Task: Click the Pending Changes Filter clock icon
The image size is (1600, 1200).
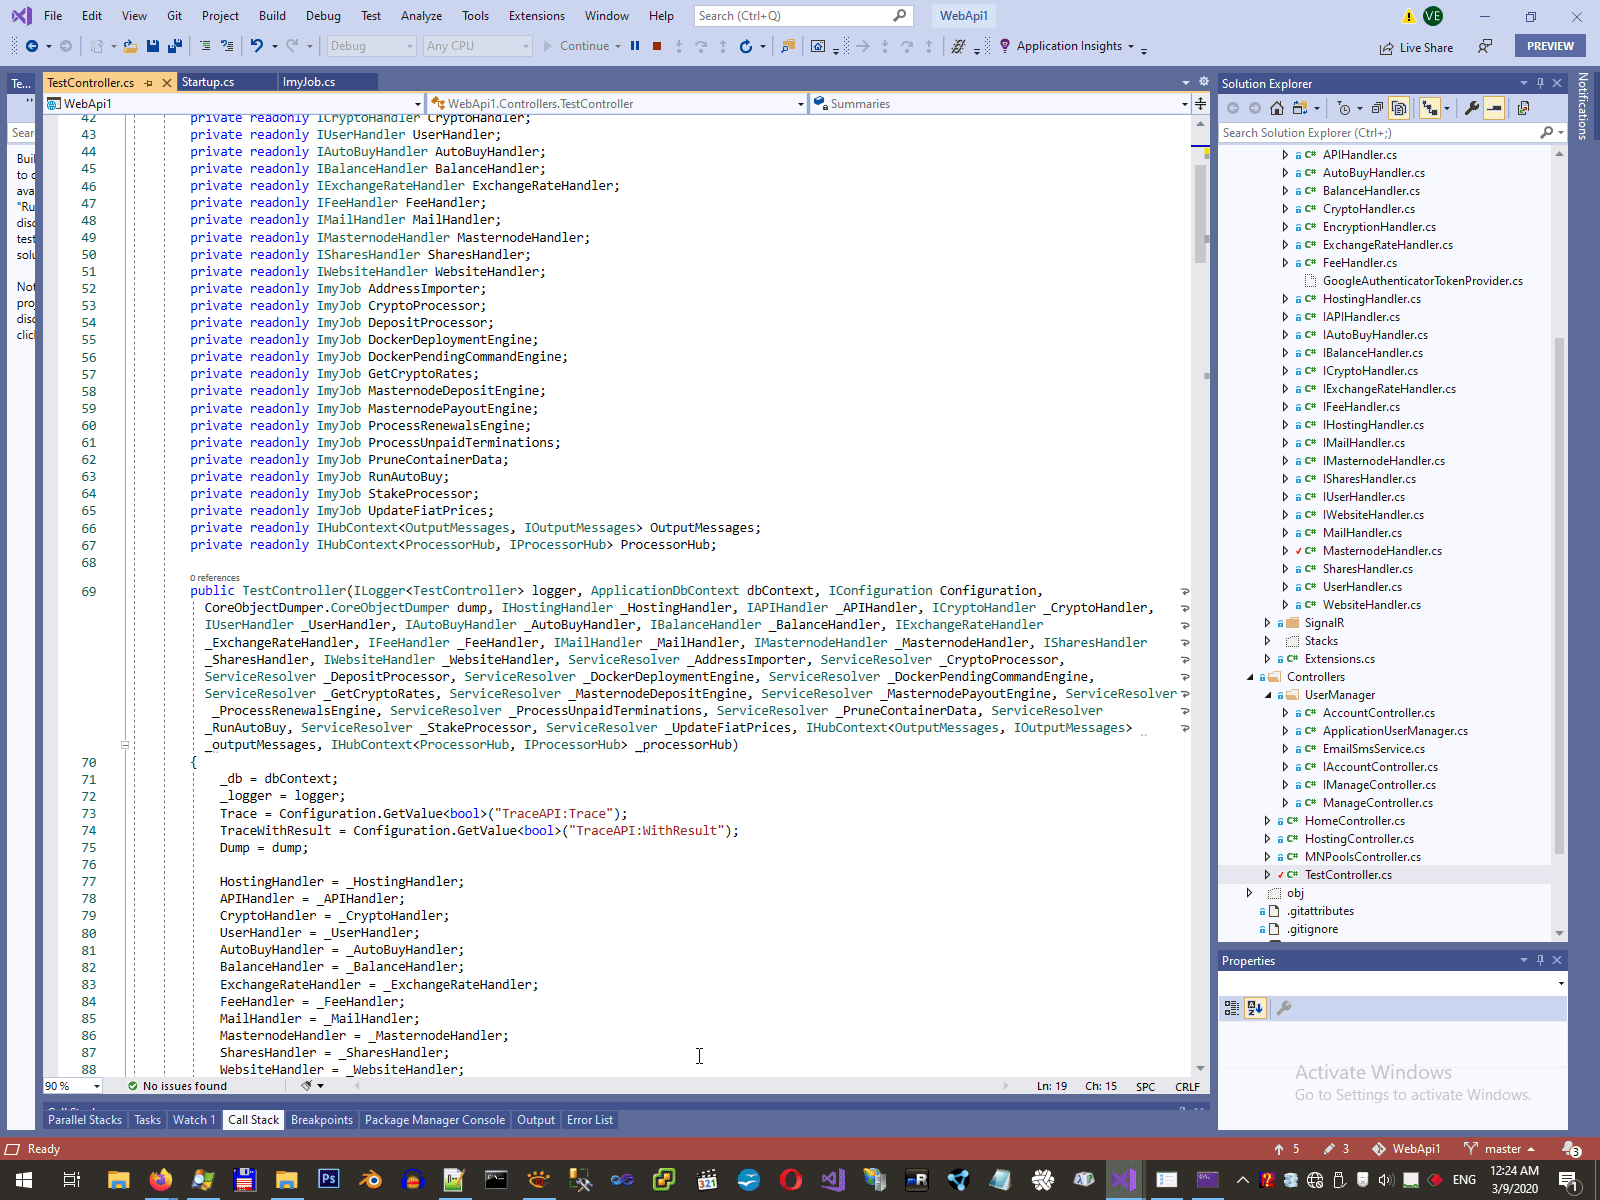Action: tap(1344, 108)
